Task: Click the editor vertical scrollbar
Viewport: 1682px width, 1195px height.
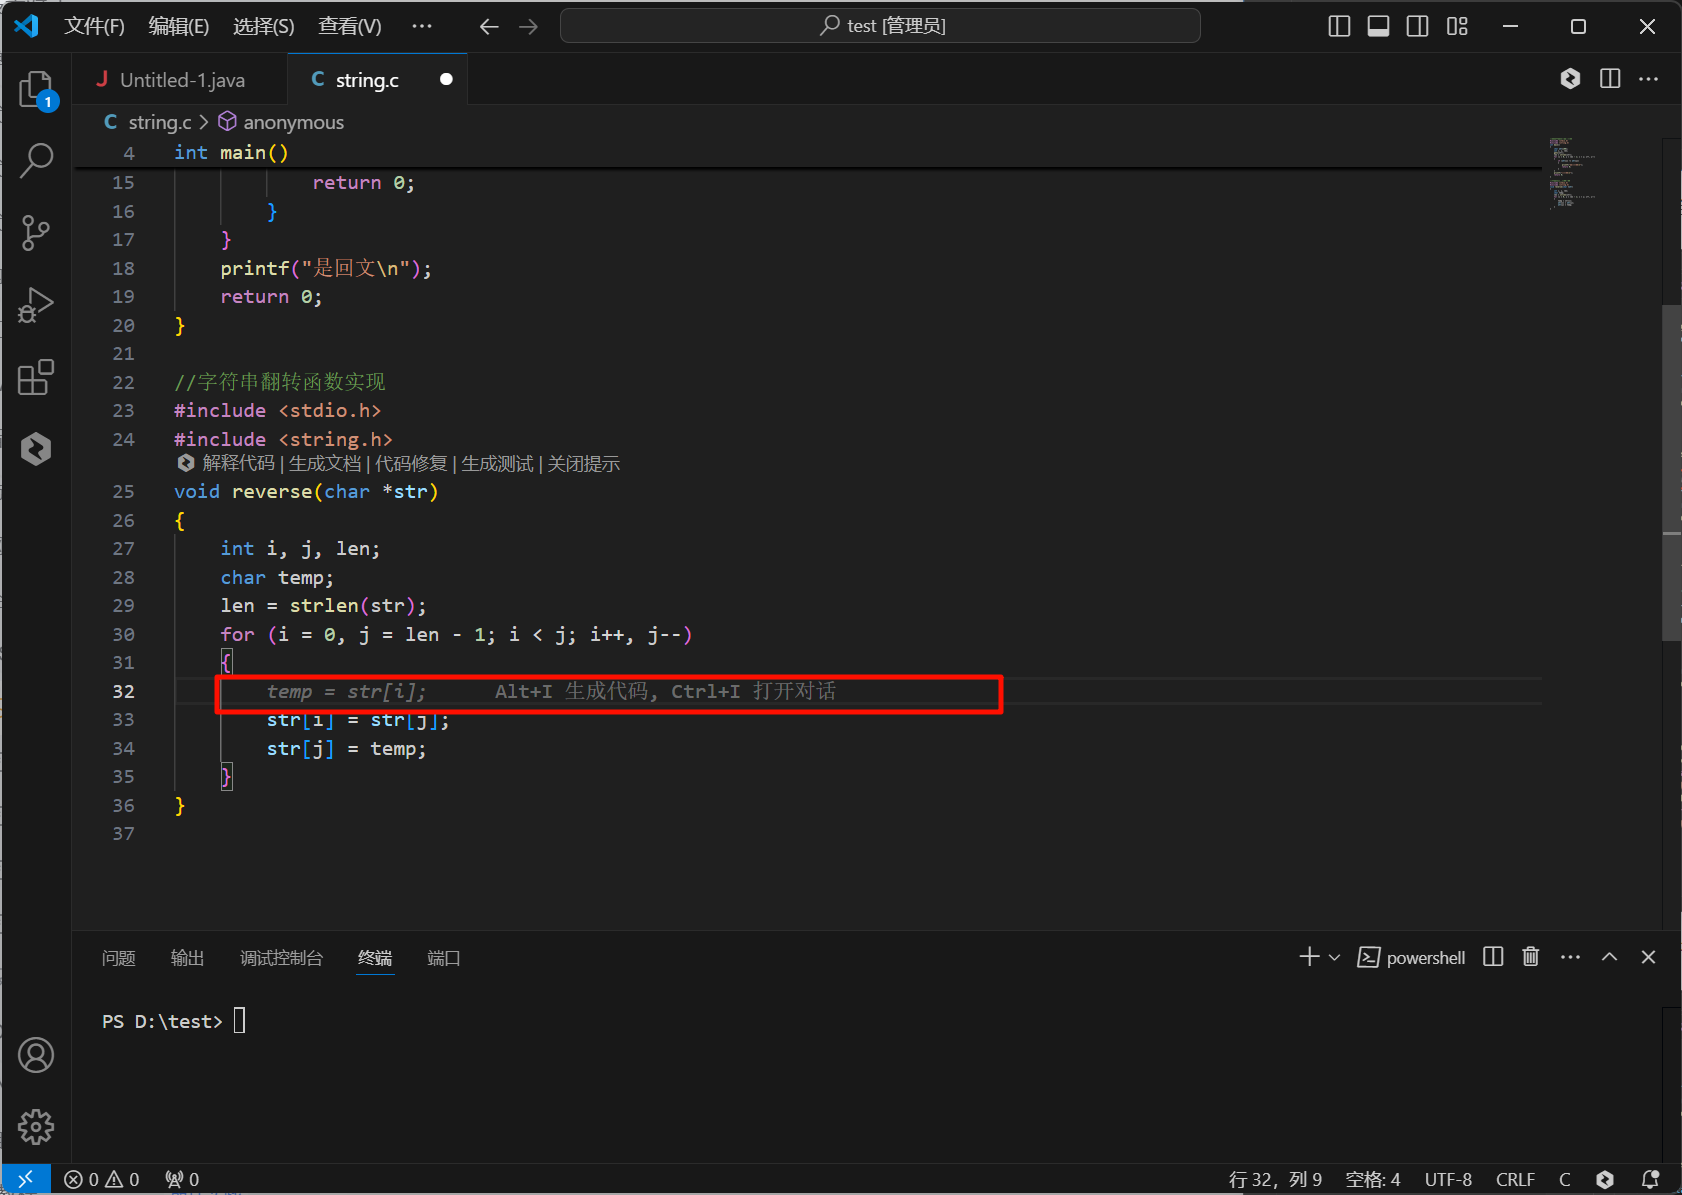Action: pyautogui.click(x=1670, y=470)
